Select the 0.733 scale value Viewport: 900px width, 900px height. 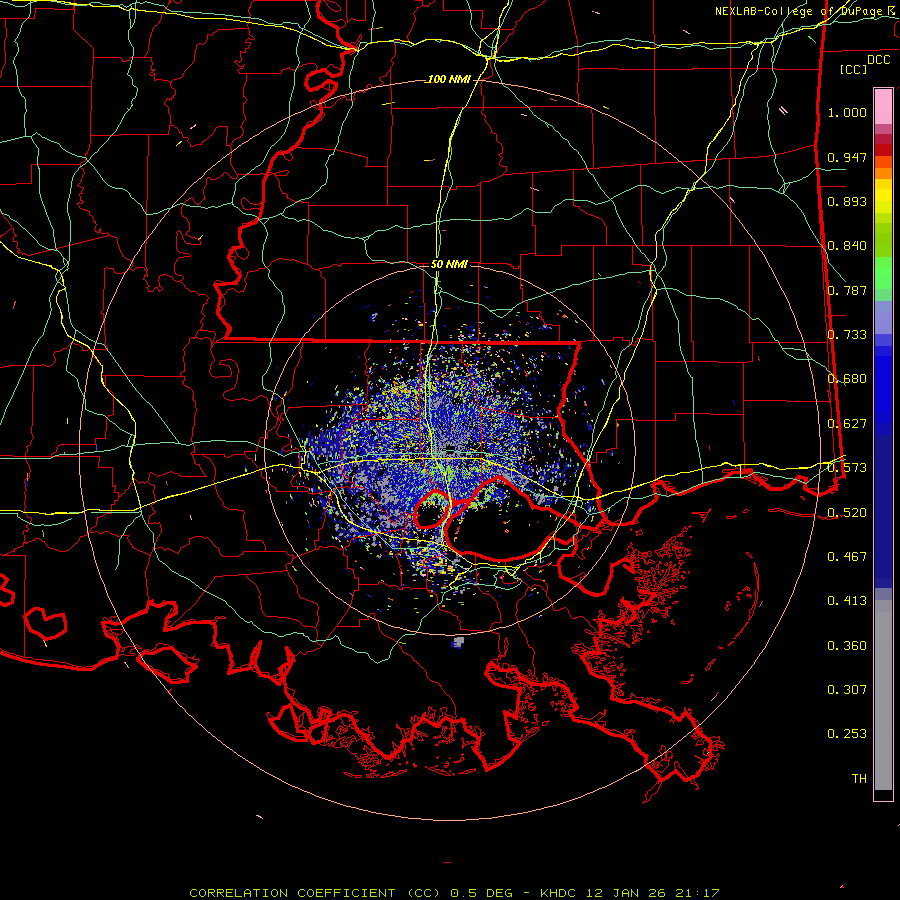pos(847,335)
